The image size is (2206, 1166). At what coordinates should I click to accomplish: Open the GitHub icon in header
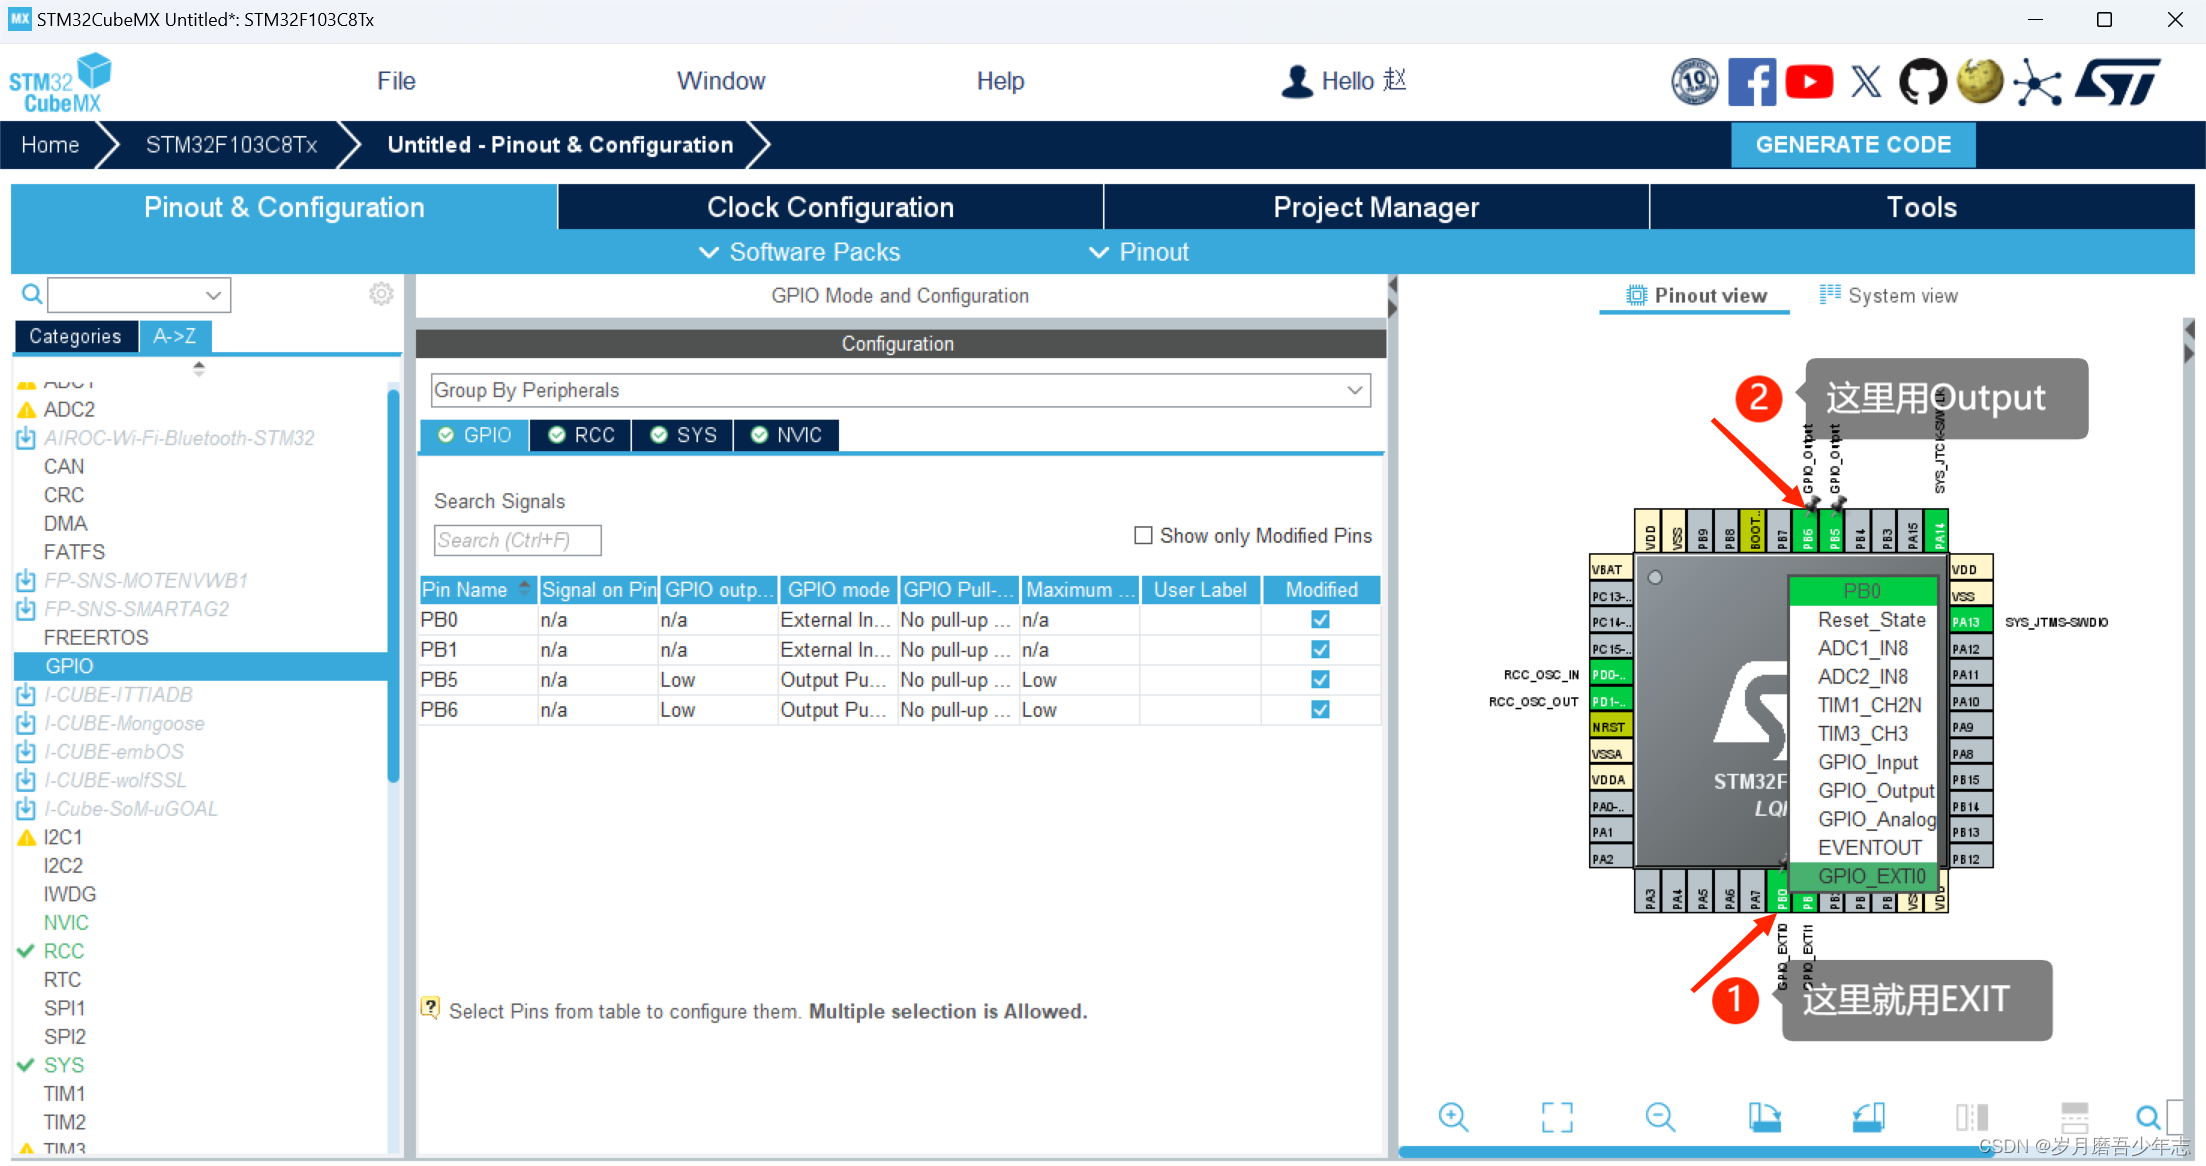[1922, 82]
